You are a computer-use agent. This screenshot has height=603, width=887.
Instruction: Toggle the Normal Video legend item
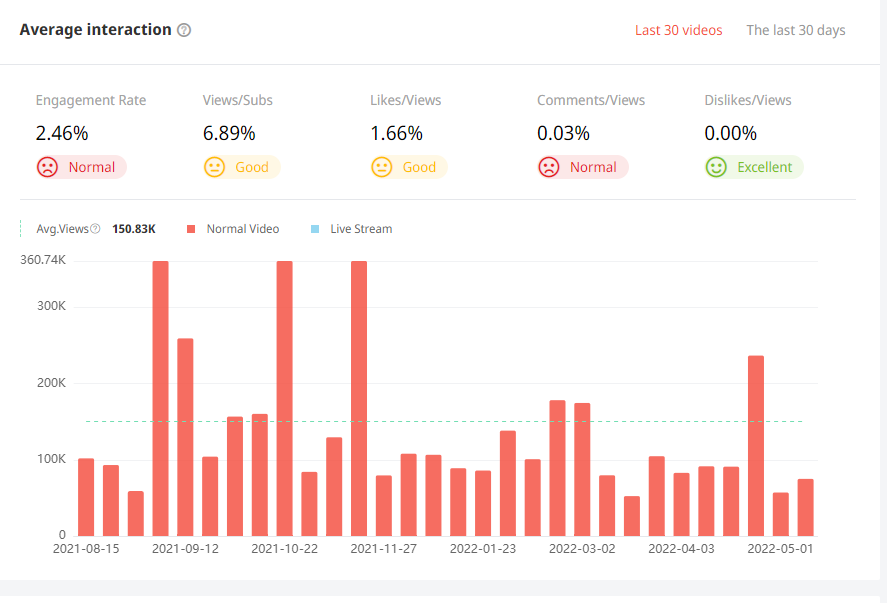click(242, 229)
